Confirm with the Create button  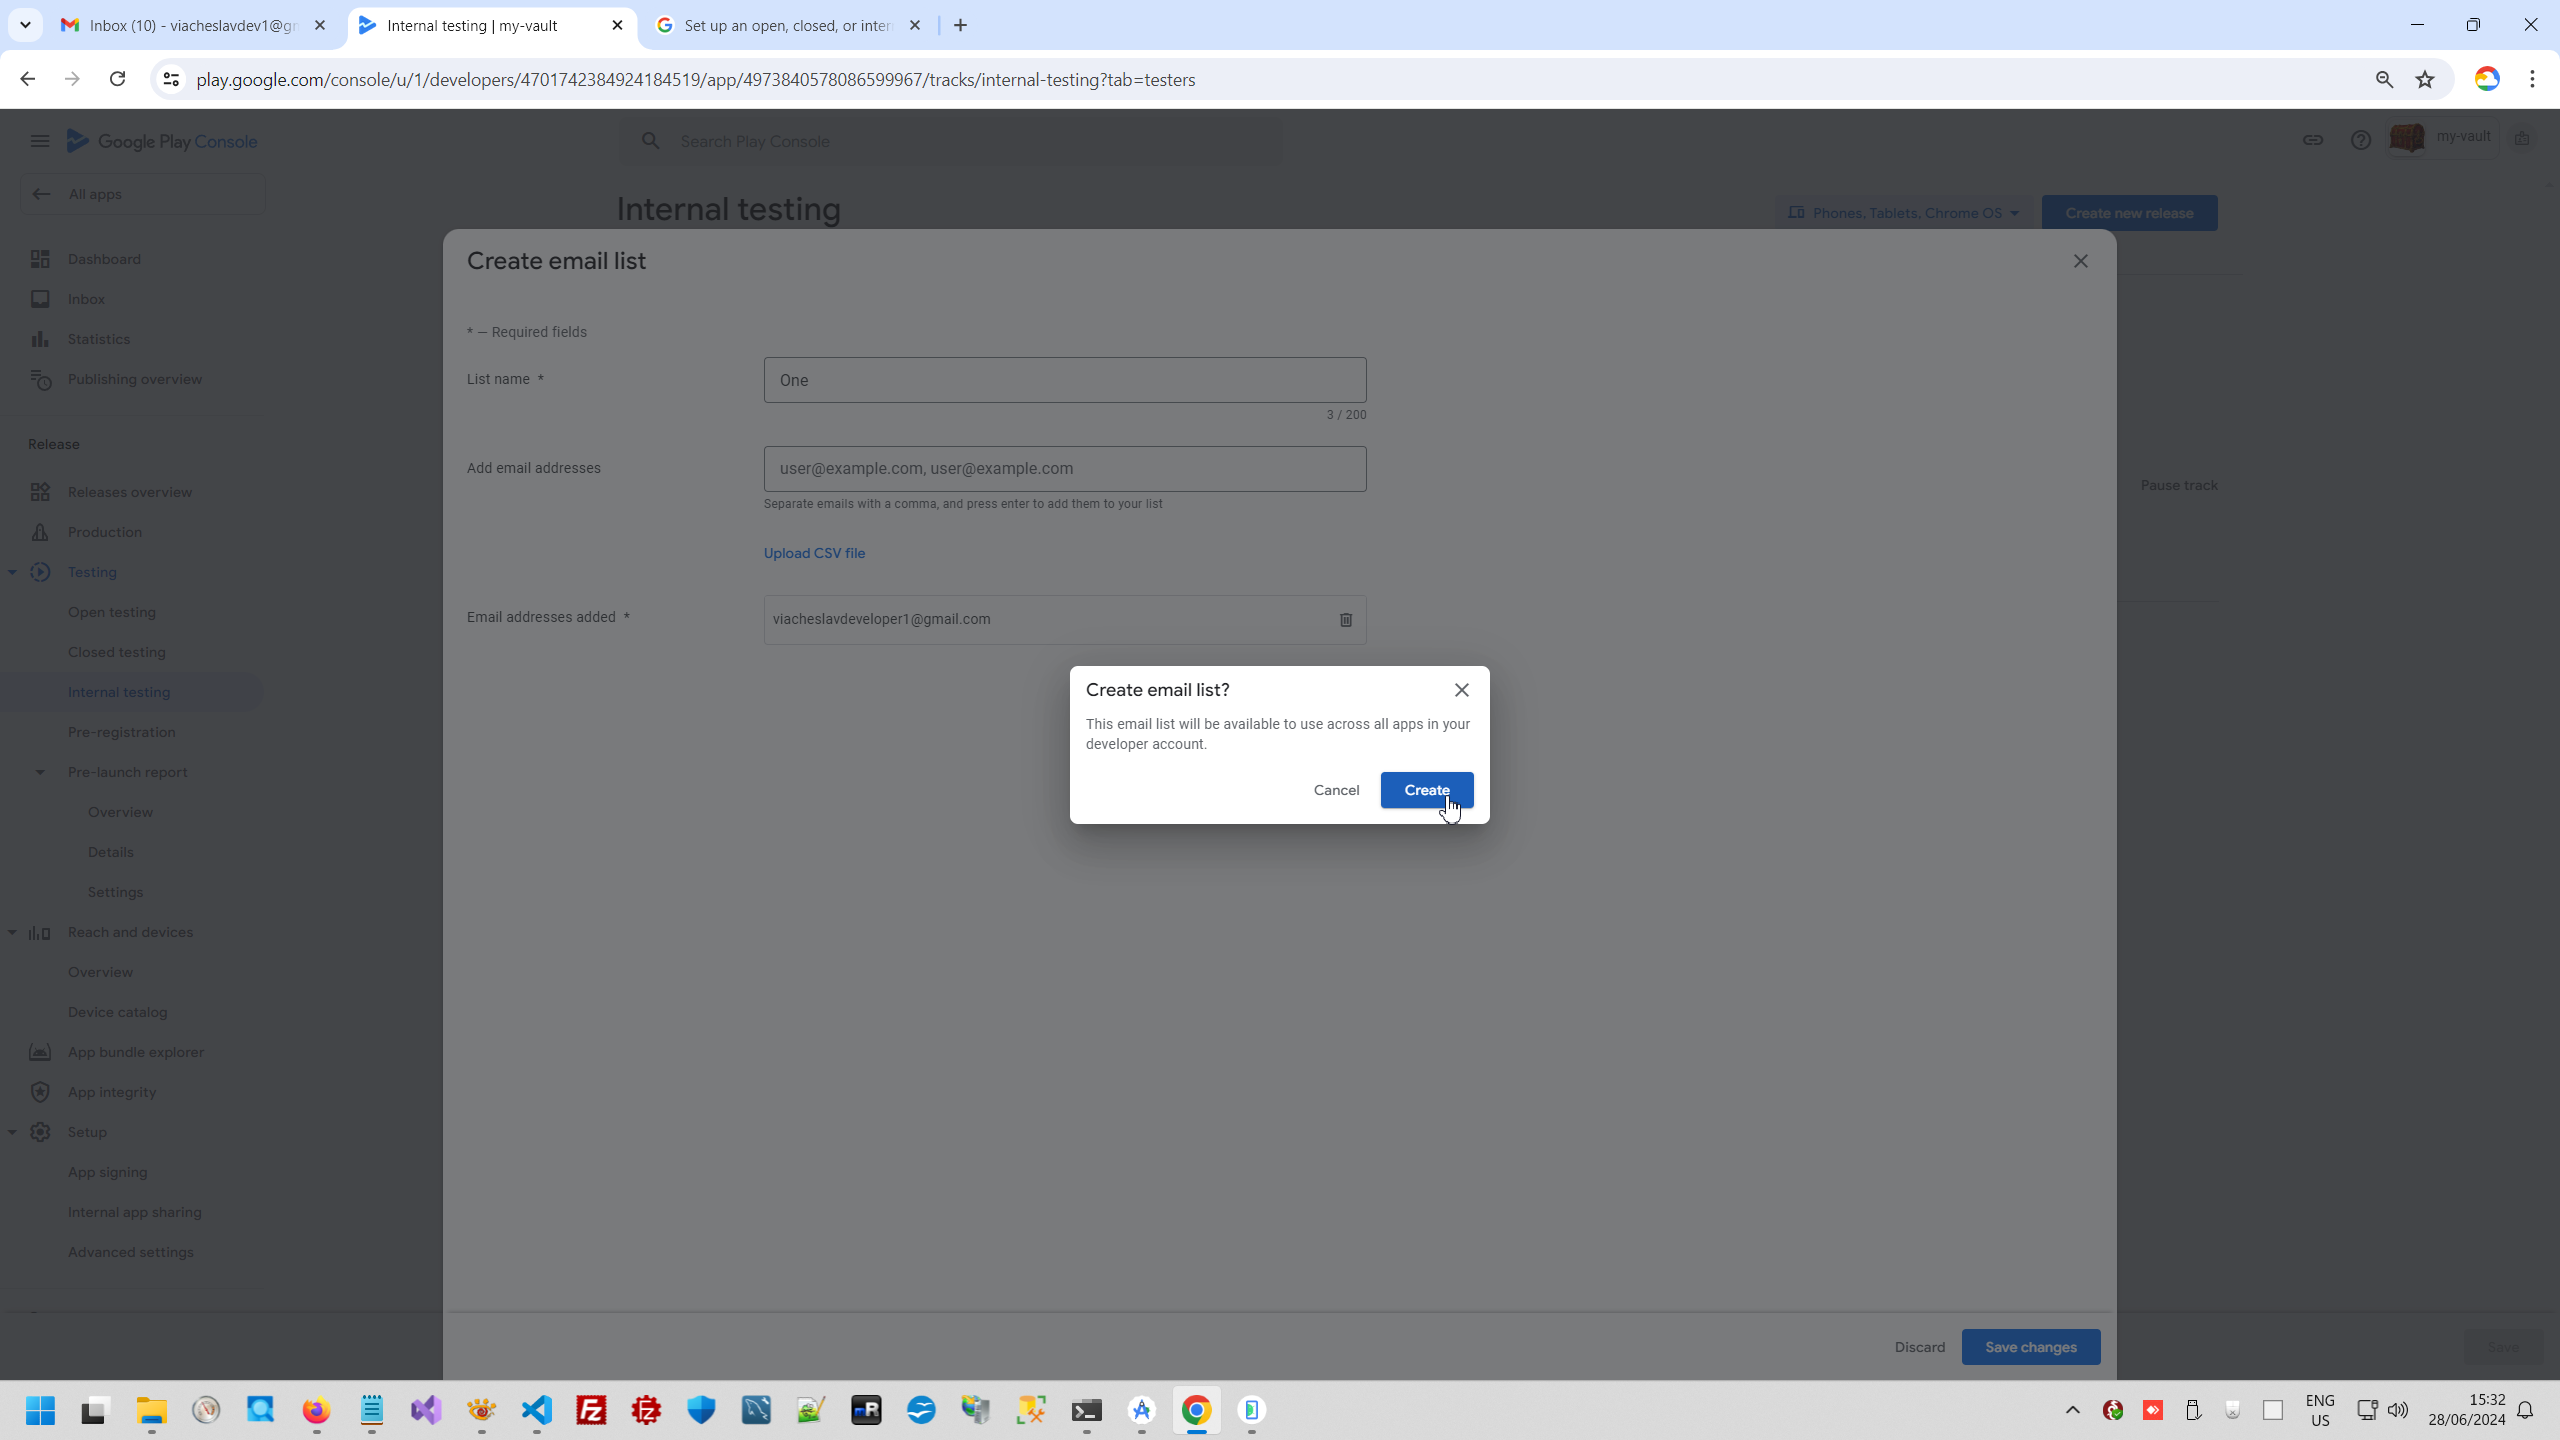[1426, 790]
